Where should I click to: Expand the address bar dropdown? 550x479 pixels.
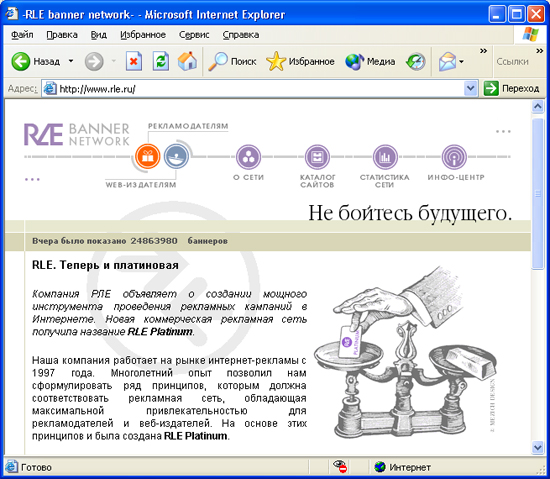click(x=470, y=89)
